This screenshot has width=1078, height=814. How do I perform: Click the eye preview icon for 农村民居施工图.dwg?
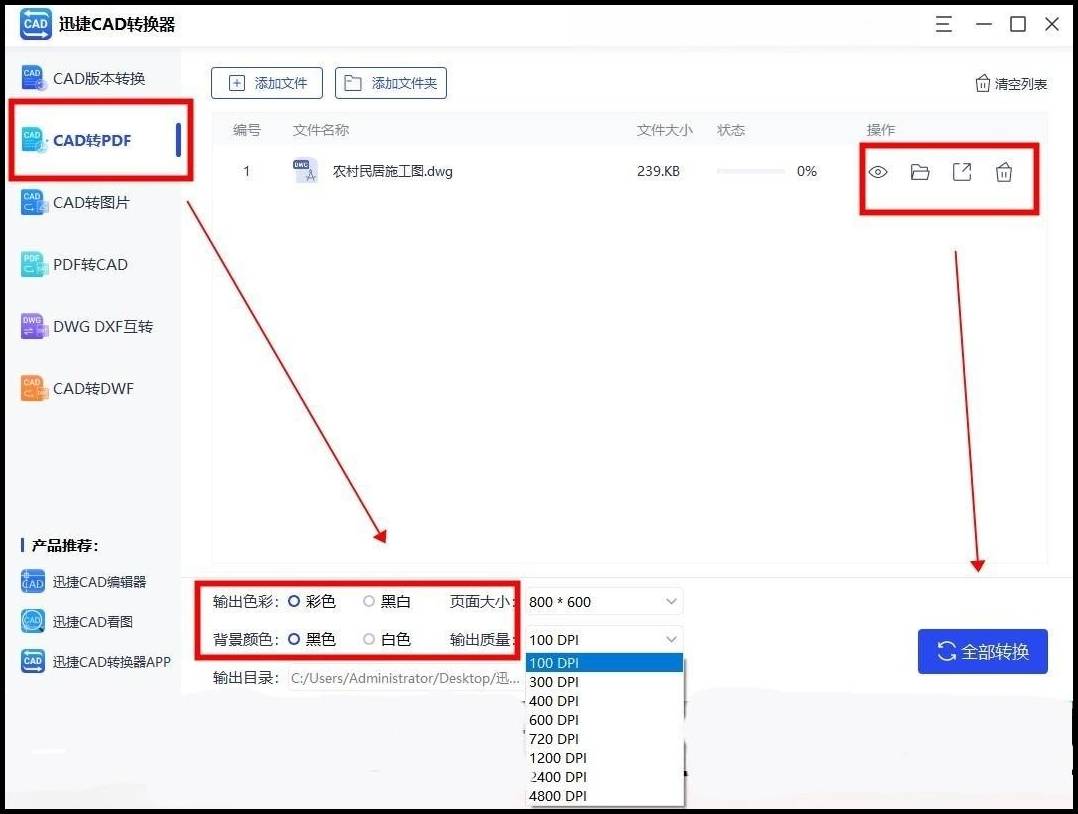point(878,172)
